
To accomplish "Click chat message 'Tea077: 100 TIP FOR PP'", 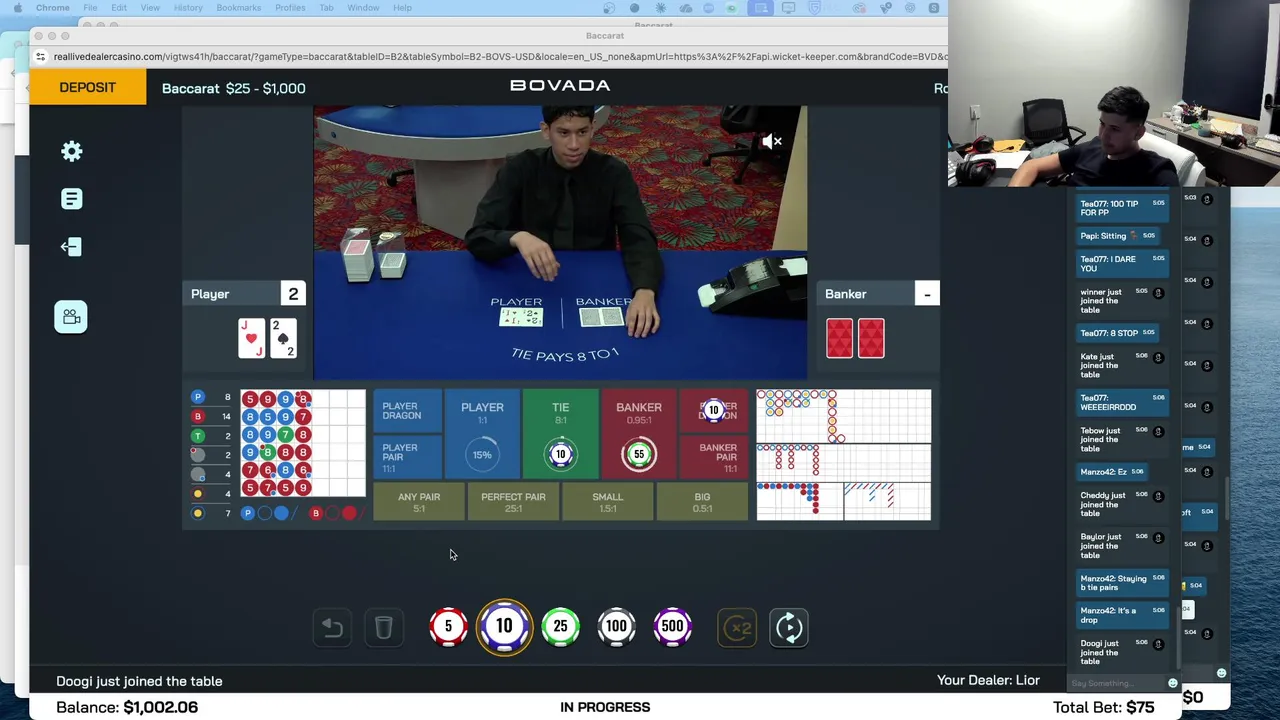I will (1122, 208).
